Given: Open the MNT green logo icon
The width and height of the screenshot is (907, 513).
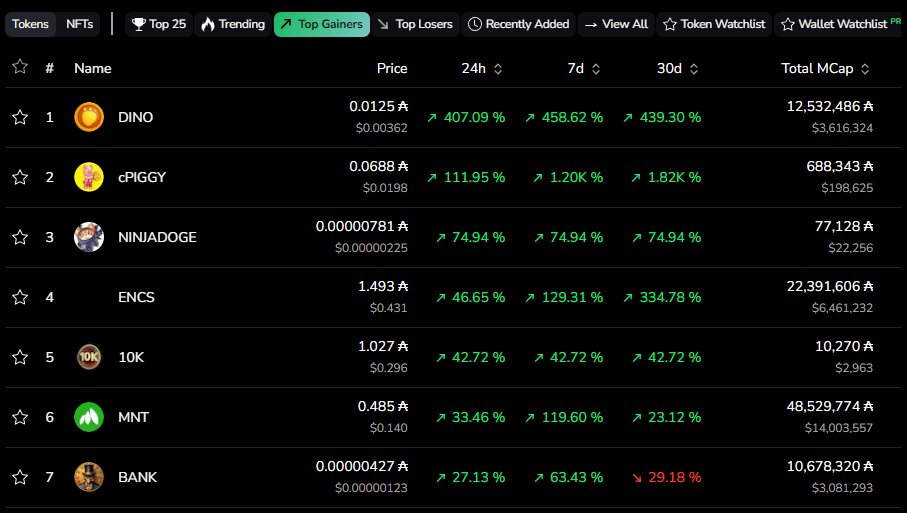Looking at the screenshot, I should click(x=89, y=417).
